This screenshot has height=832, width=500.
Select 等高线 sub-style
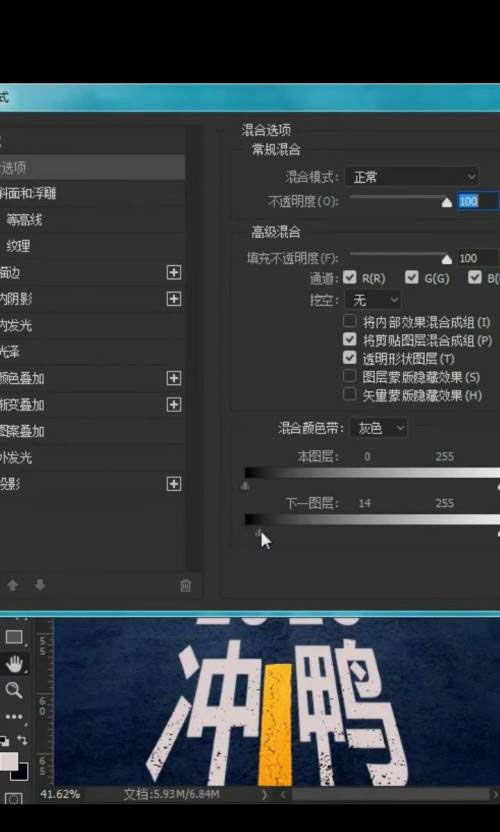92,220
